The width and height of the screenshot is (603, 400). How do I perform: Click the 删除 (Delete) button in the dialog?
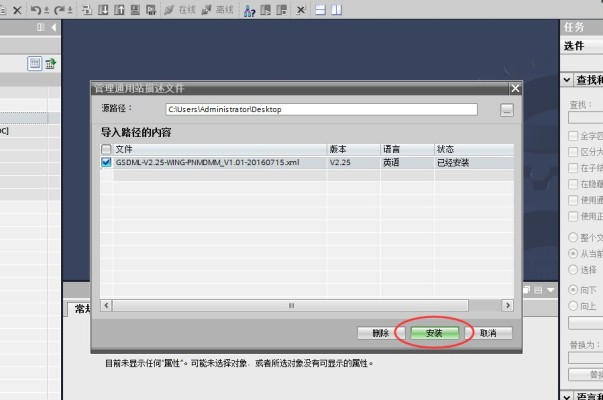(379, 332)
